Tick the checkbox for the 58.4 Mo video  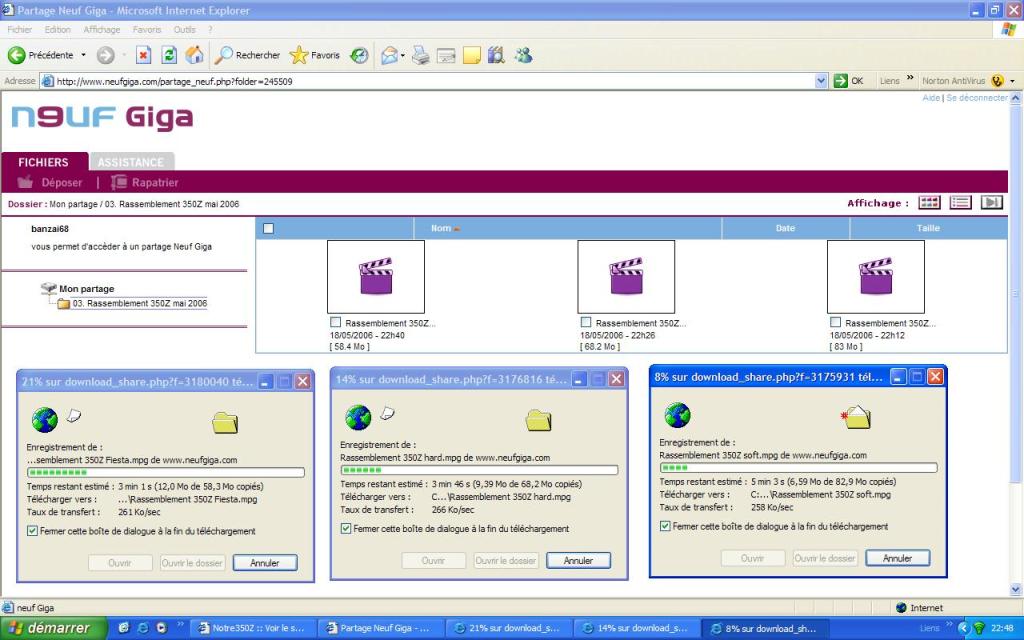(x=335, y=323)
